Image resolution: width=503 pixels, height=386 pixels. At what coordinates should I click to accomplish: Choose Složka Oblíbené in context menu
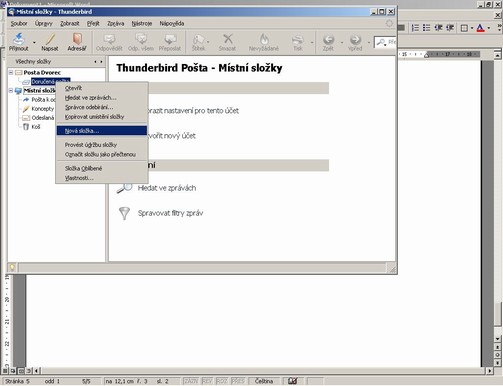(x=102, y=168)
